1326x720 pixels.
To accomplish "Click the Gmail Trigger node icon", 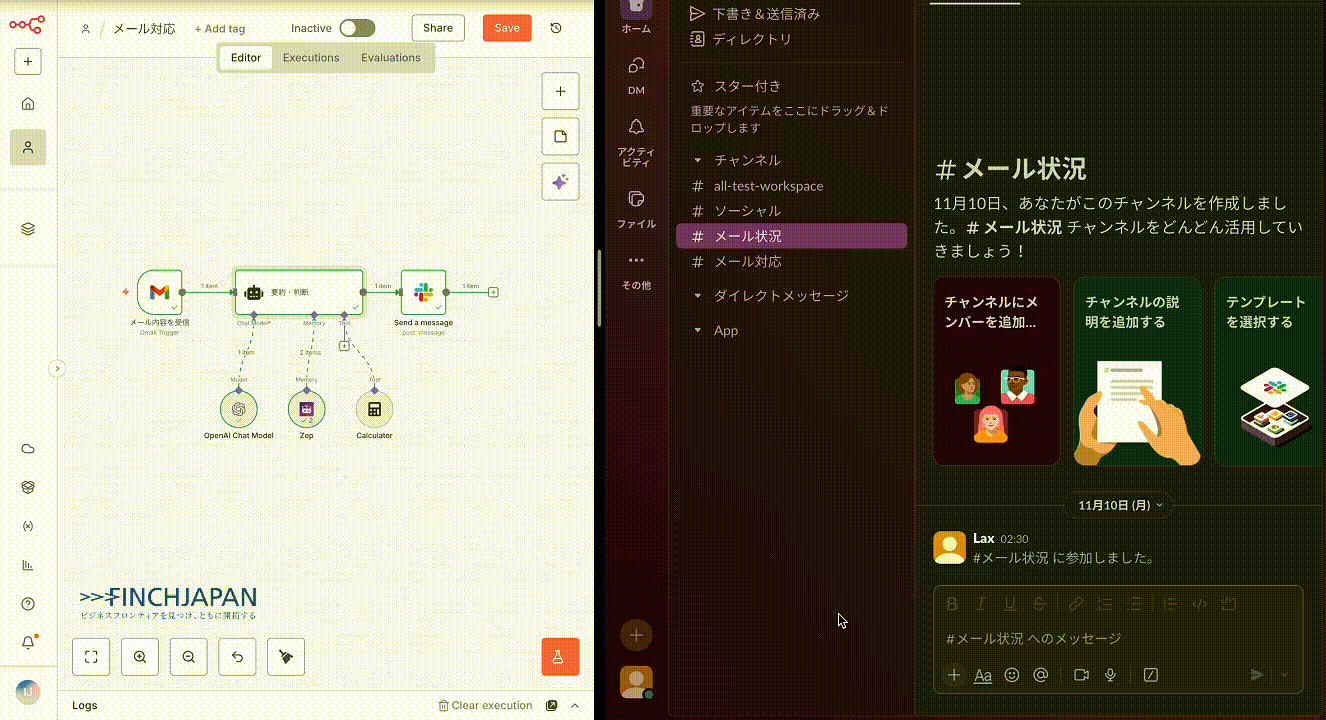I will pyautogui.click(x=159, y=292).
